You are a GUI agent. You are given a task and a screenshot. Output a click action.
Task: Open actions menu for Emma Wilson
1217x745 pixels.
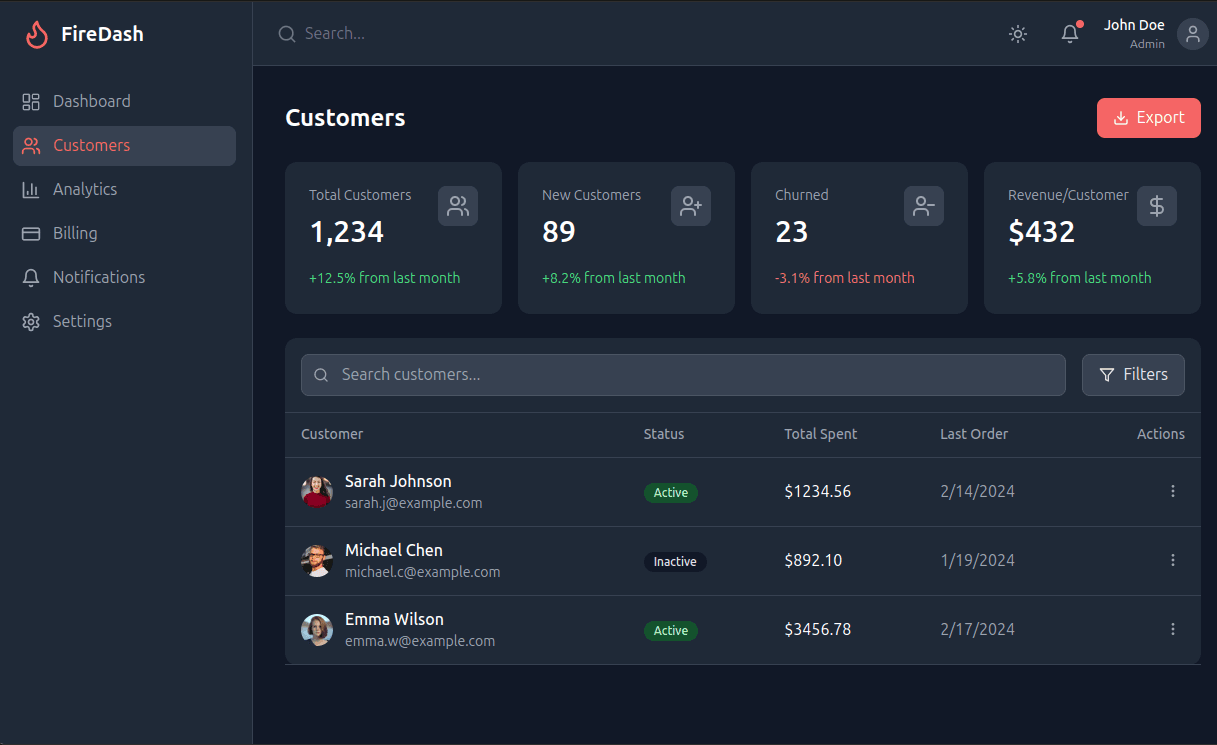[x=1173, y=629]
